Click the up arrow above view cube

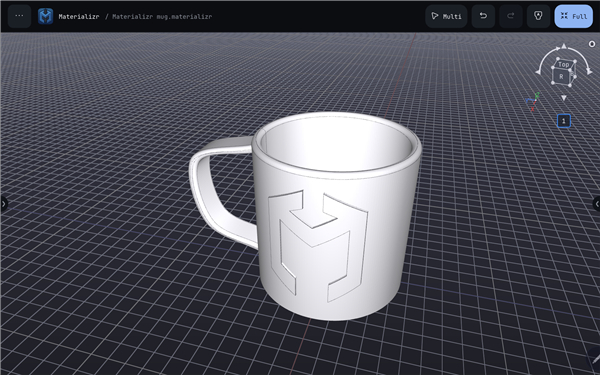pos(564,47)
